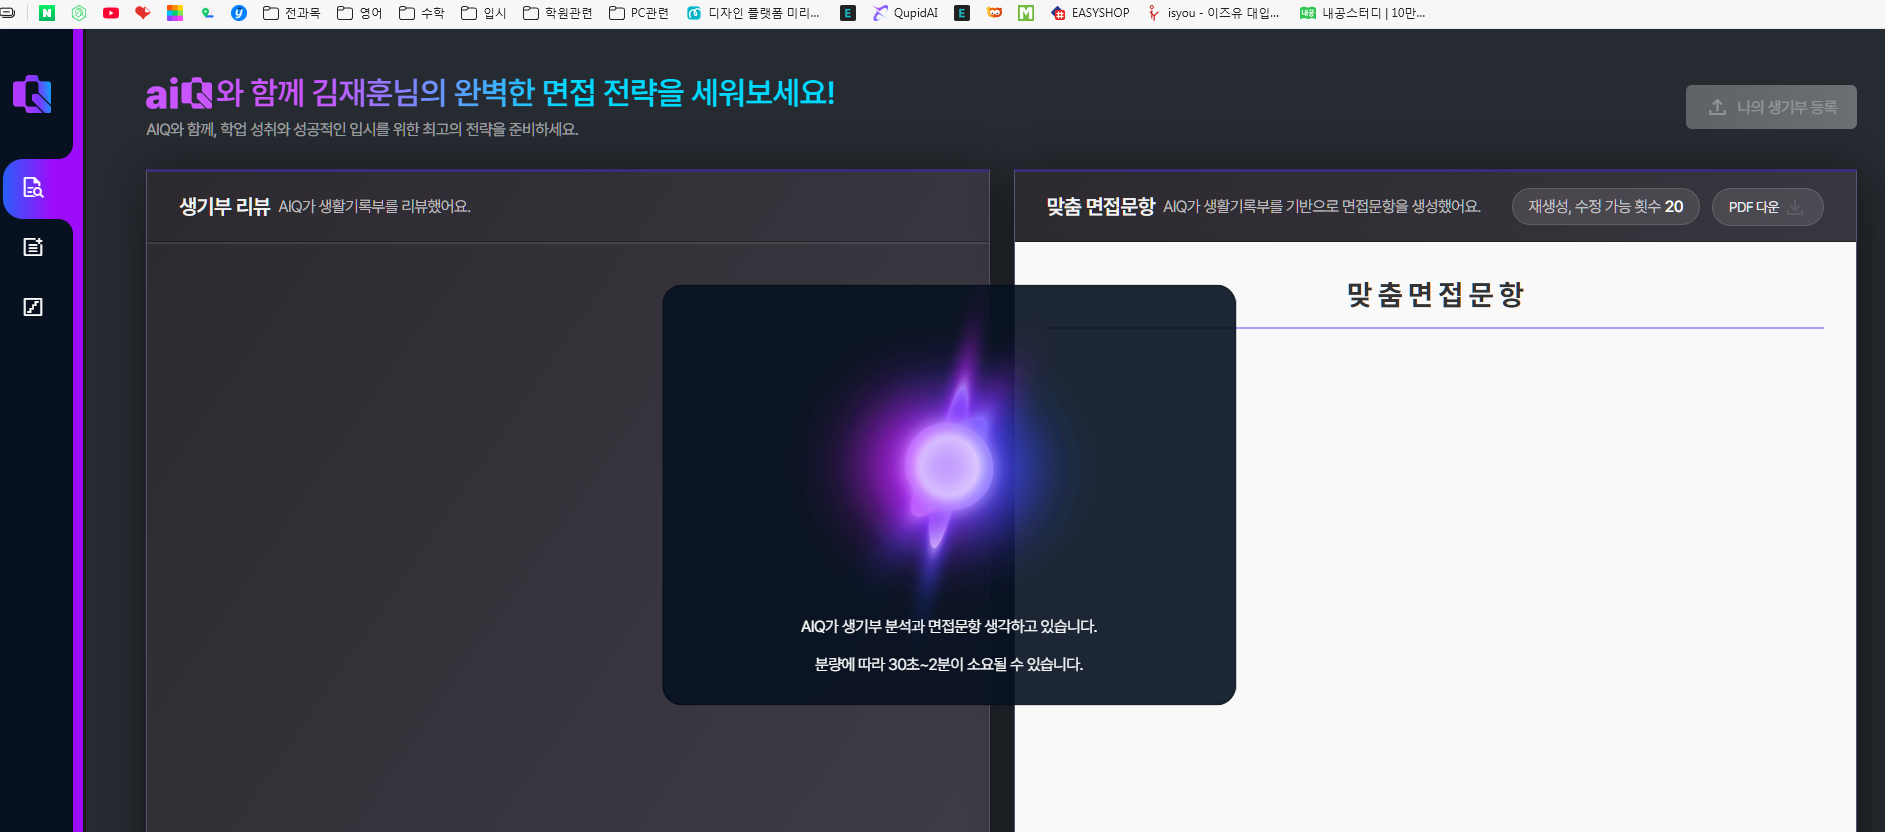Open the QupidAI bookmark

(905, 13)
